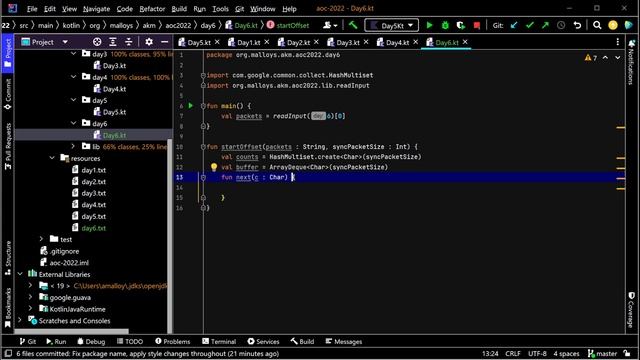The height and width of the screenshot is (360, 640).
Task: Fold the imports block at line 3
Action: coord(203,75)
